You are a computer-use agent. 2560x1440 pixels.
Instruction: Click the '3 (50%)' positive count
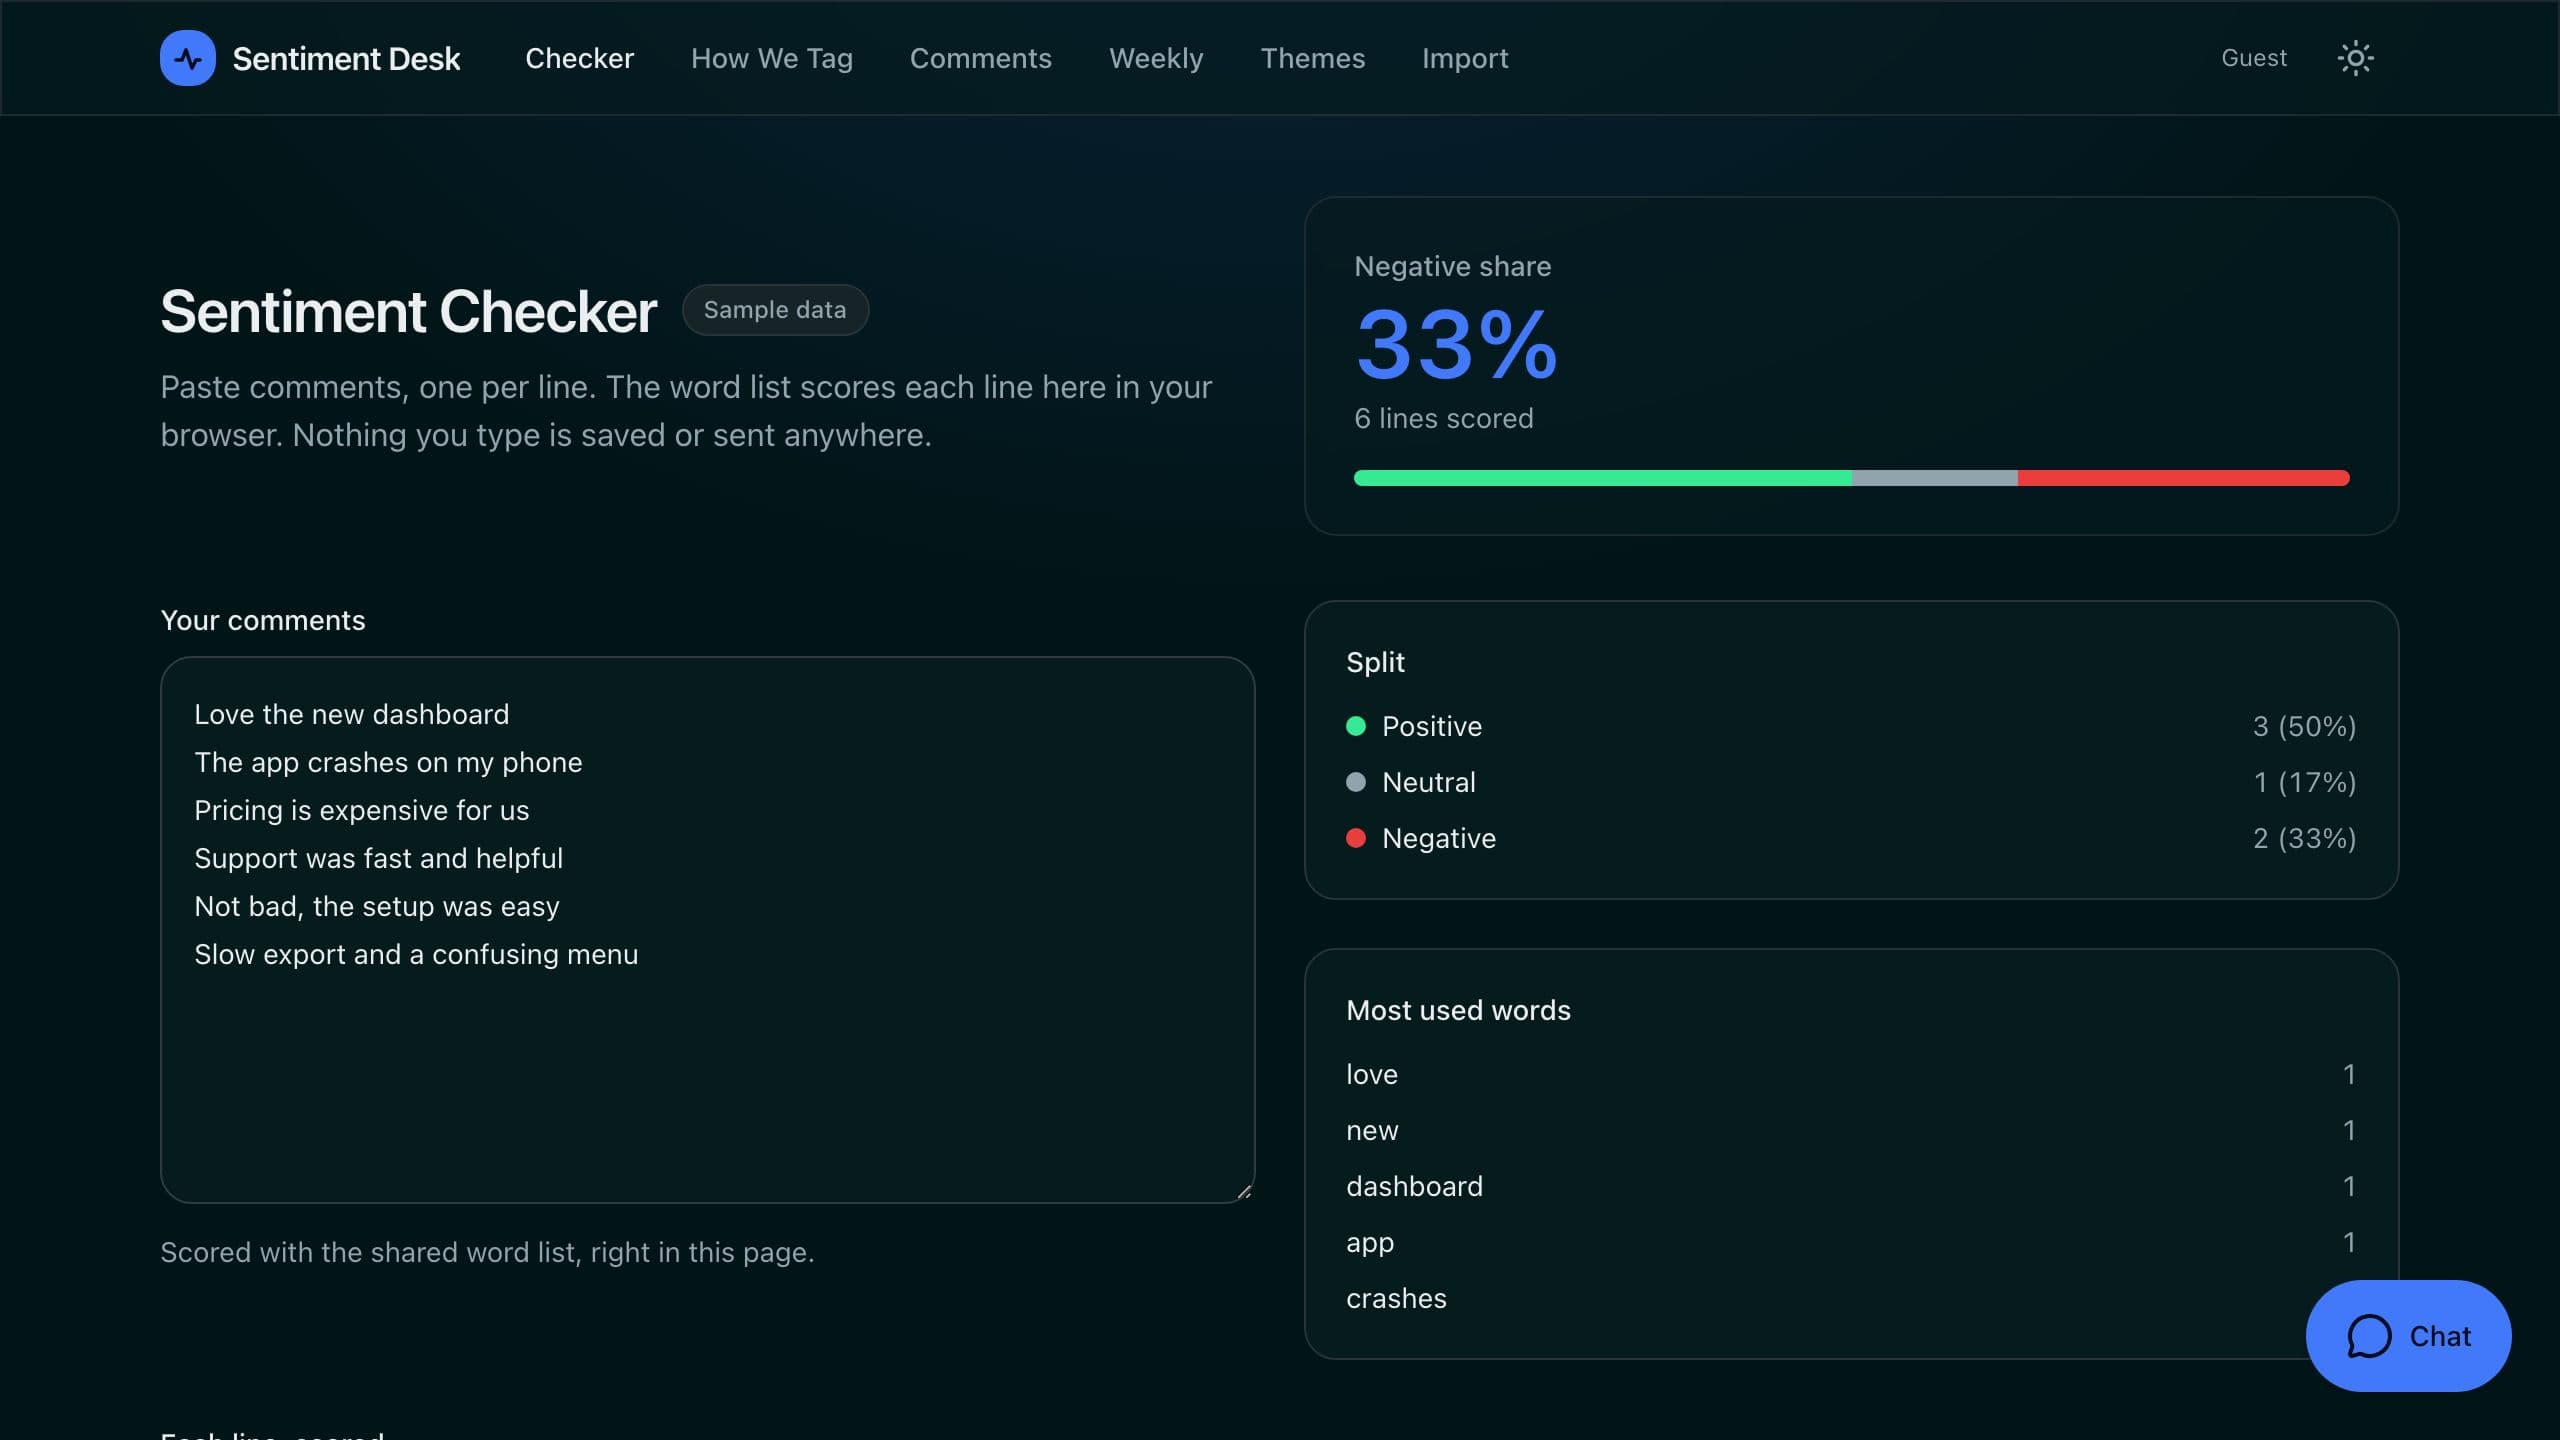pyautogui.click(x=2304, y=726)
